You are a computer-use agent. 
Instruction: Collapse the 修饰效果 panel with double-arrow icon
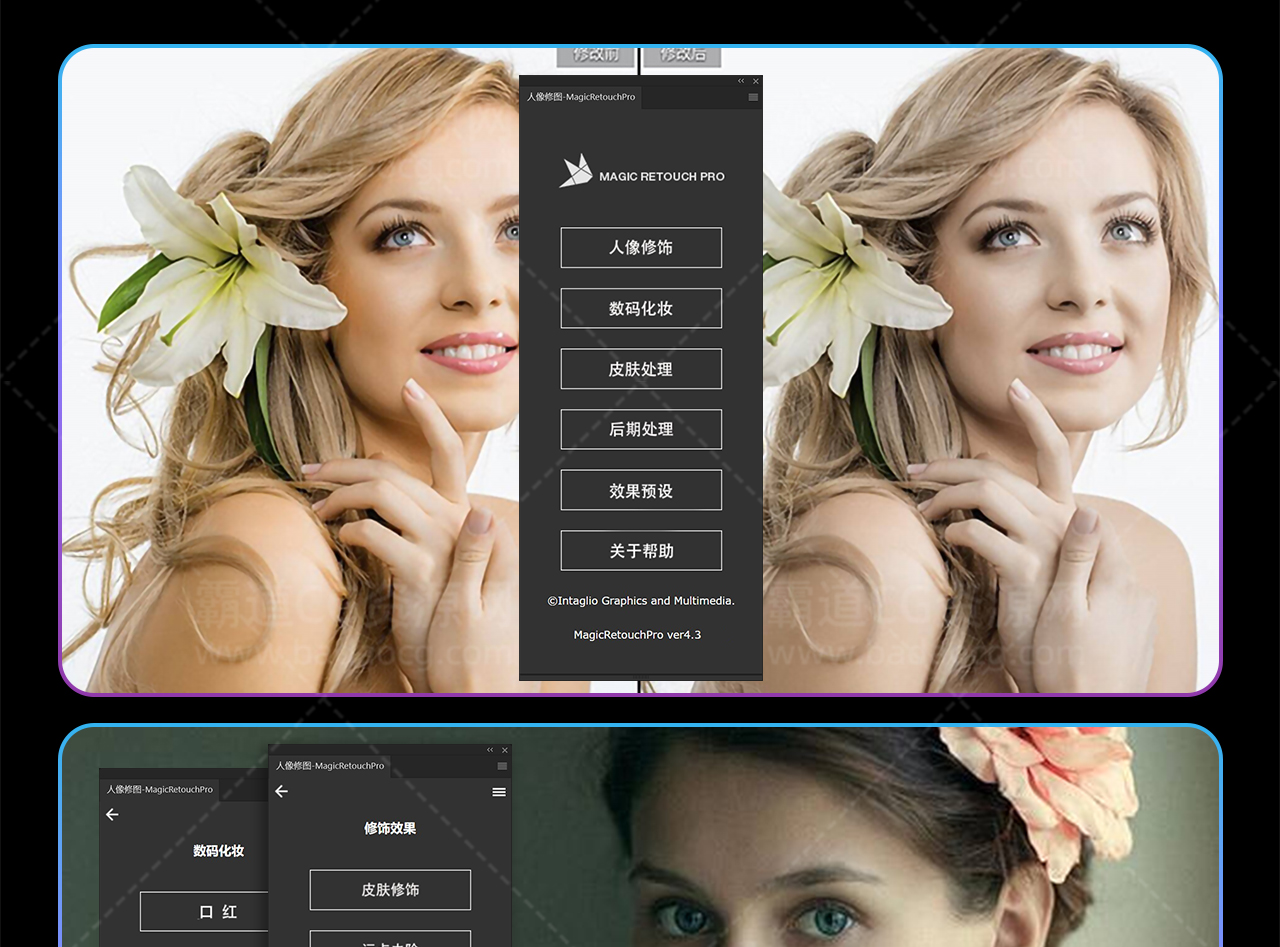490,750
